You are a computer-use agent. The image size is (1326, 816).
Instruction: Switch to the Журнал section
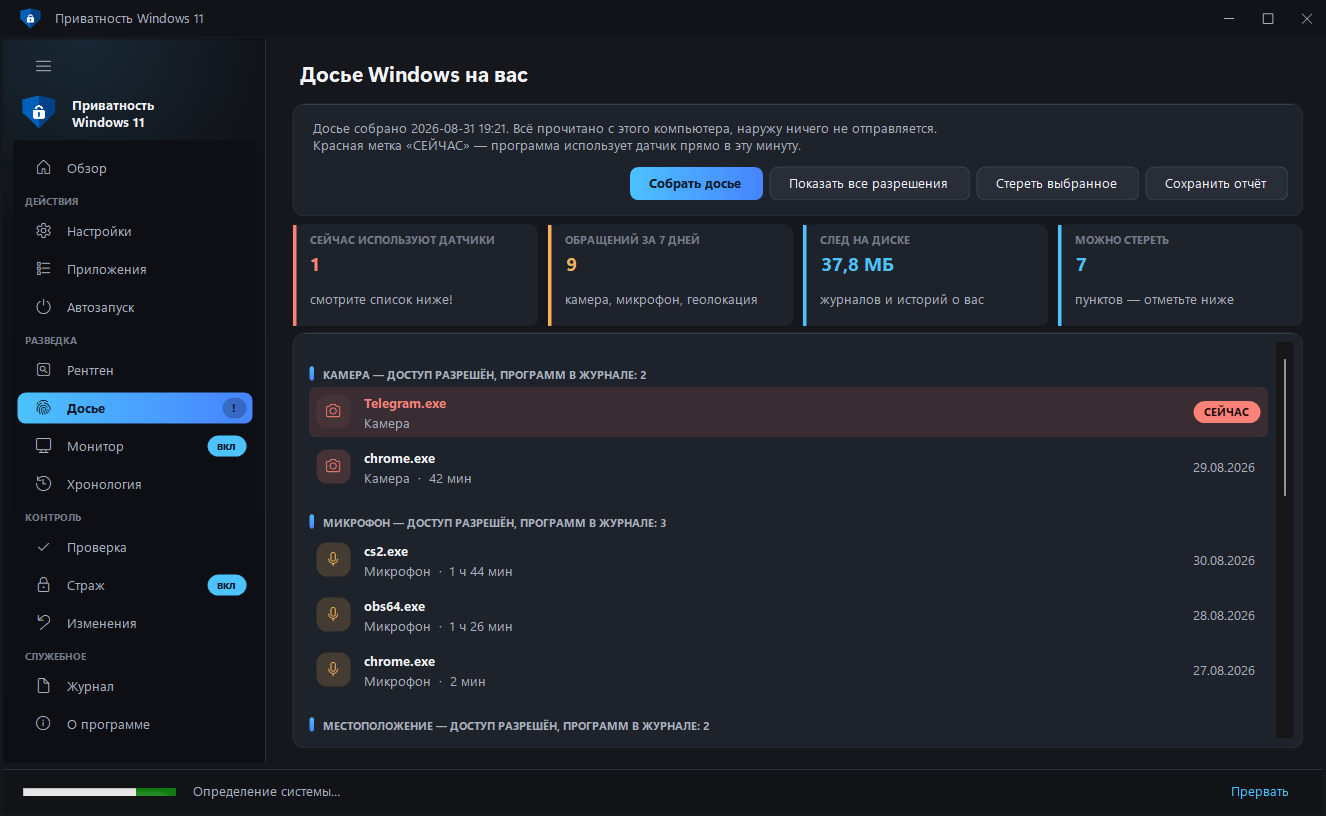coord(135,686)
